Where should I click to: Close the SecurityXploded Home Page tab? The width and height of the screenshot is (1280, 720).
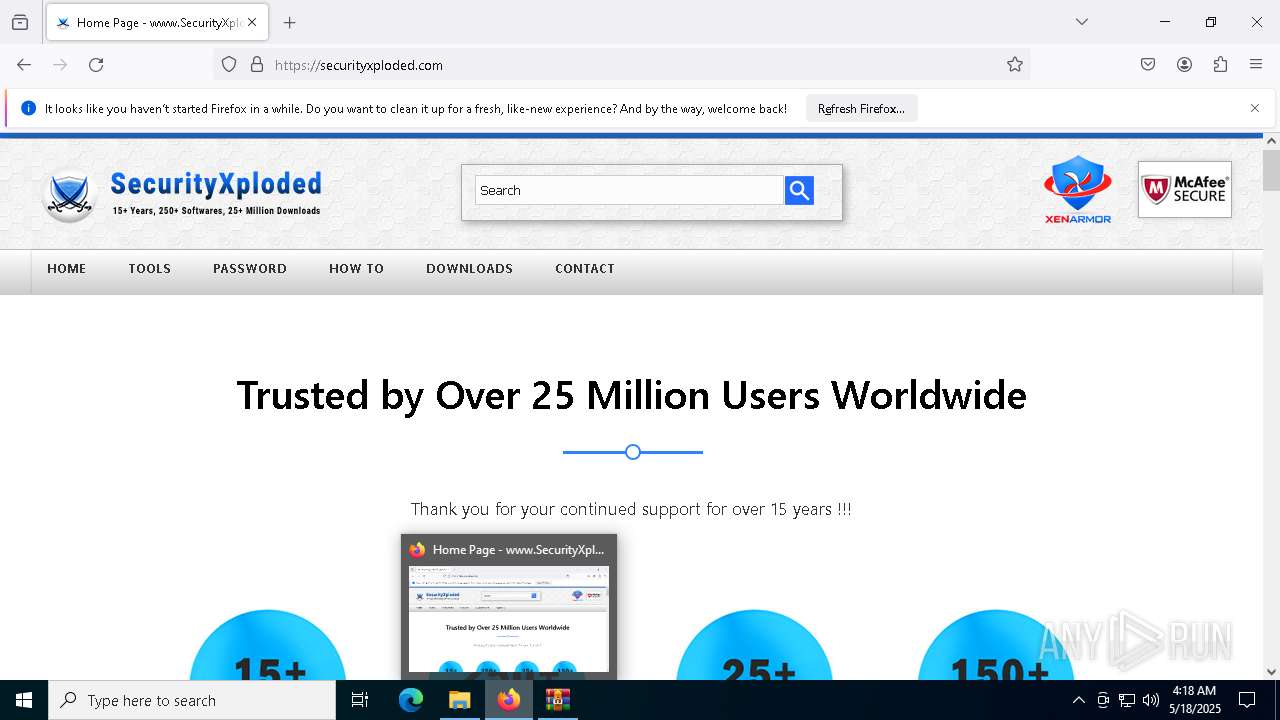click(252, 22)
